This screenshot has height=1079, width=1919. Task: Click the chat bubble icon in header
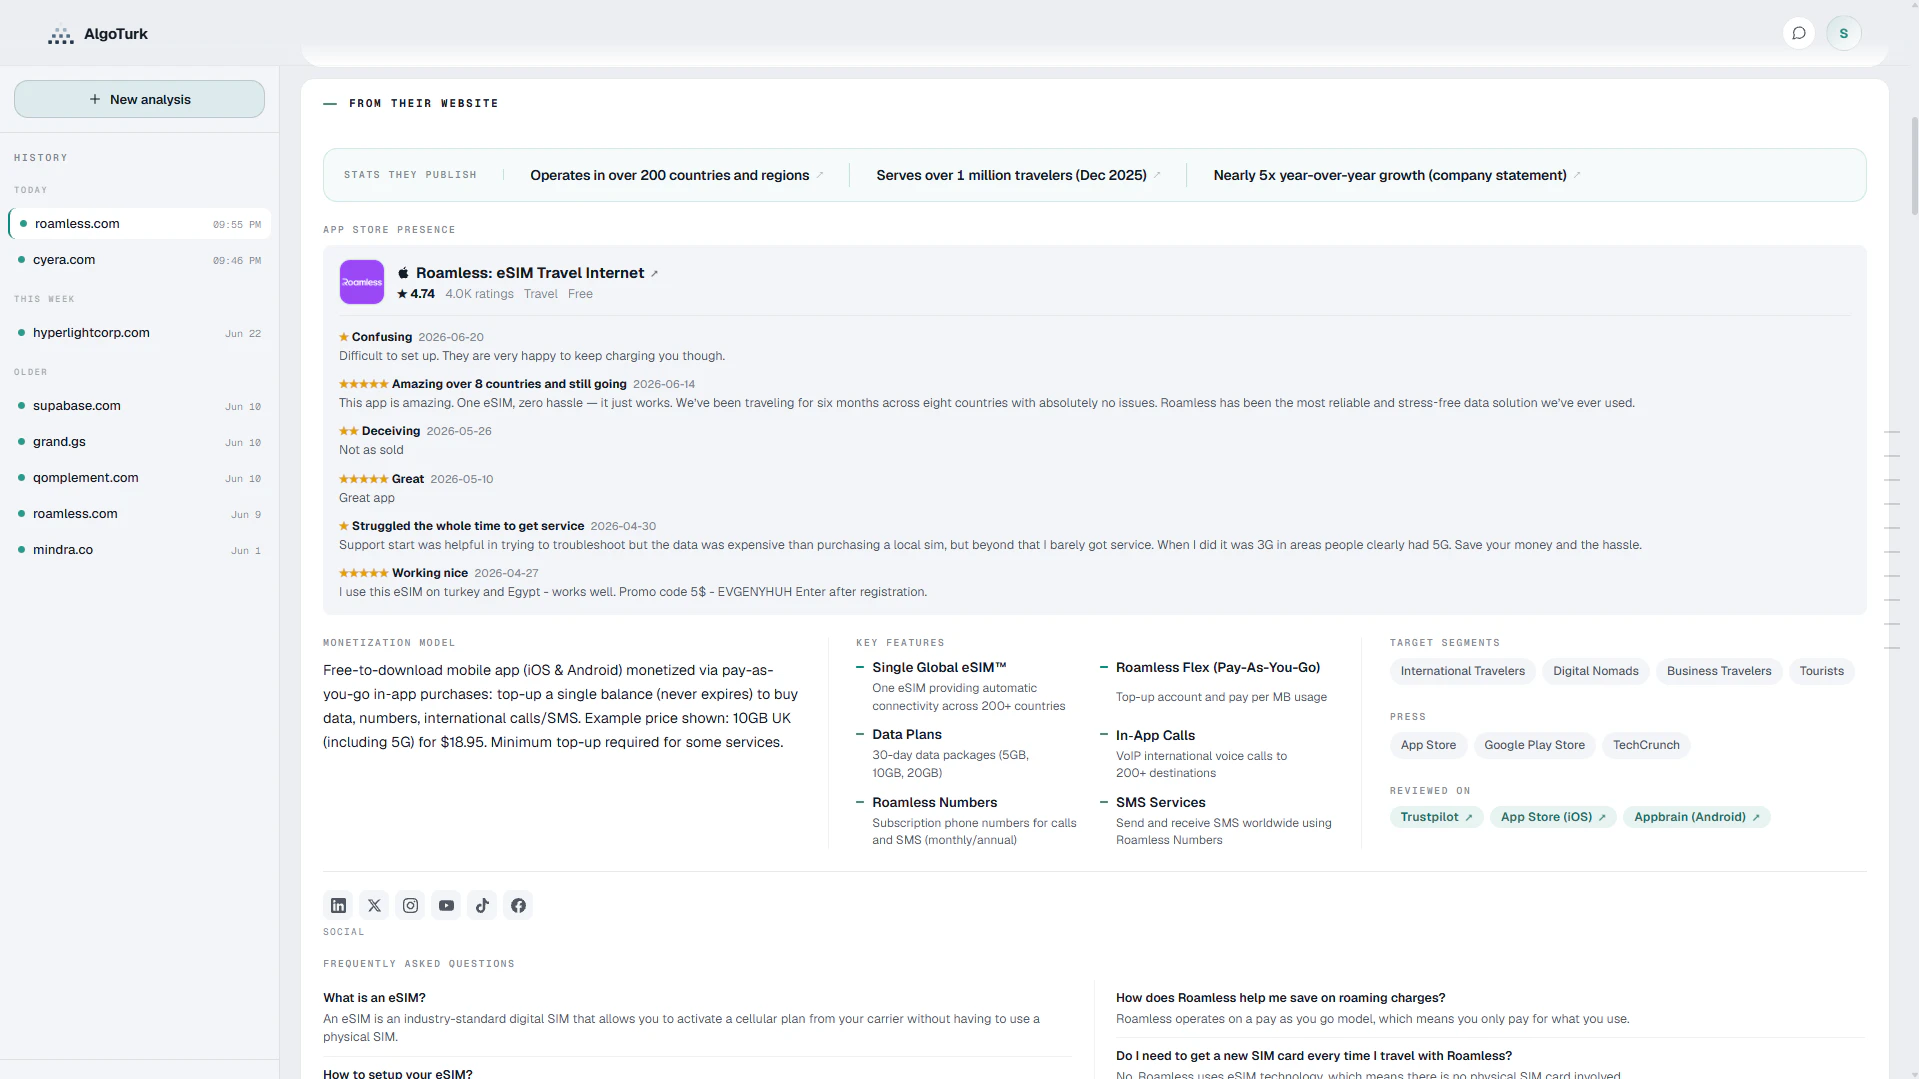point(1798,33)
